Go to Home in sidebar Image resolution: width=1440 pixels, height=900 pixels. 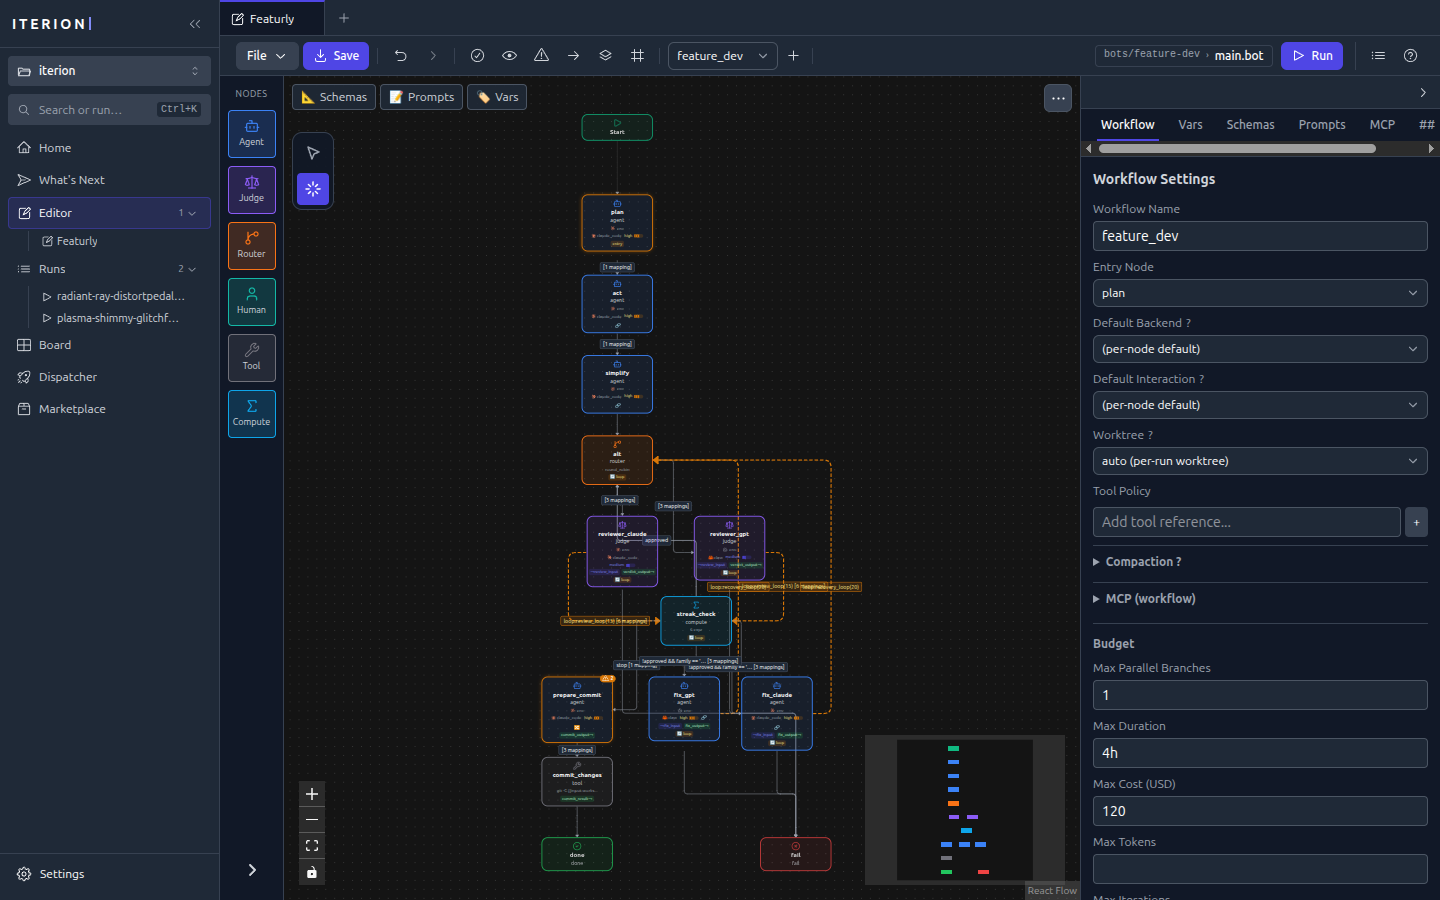[110, 148]
